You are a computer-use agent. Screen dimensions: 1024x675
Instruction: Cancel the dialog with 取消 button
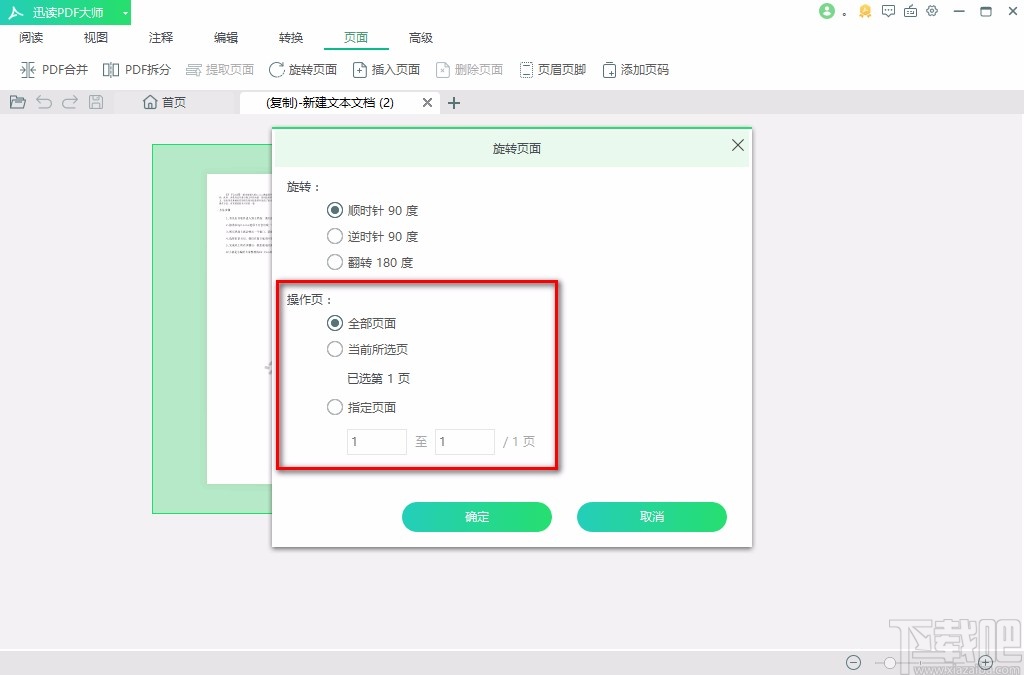tap(651, 517)
